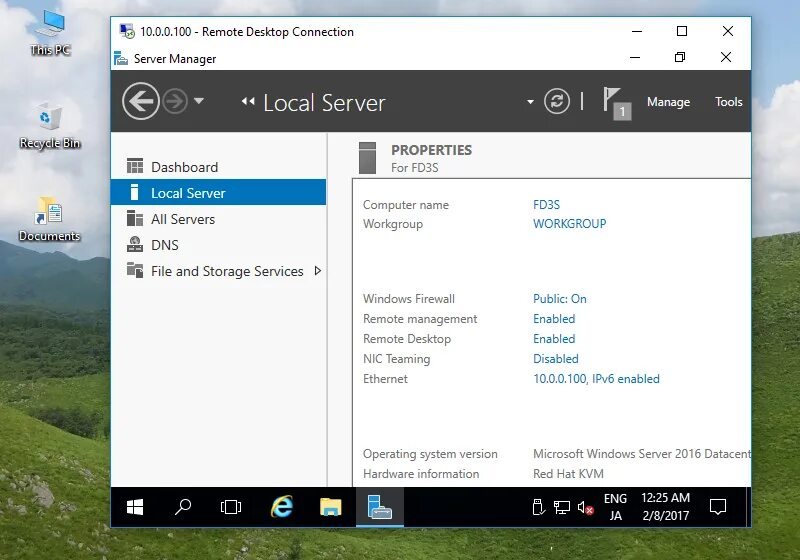Minimize the Server Manager window

pyautogui.click(x=635, y=57)
